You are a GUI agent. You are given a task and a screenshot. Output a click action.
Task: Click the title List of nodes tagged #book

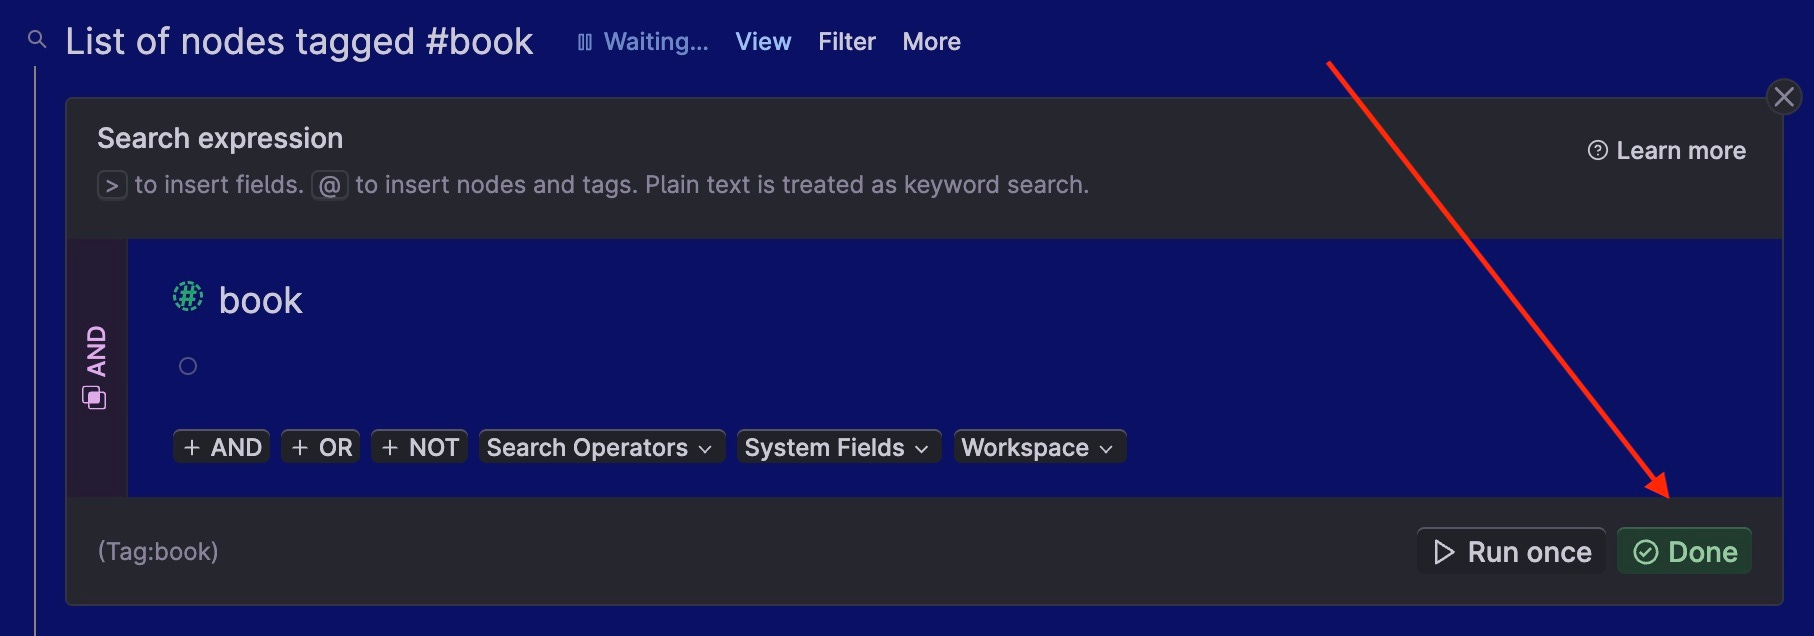coord(299,42)
